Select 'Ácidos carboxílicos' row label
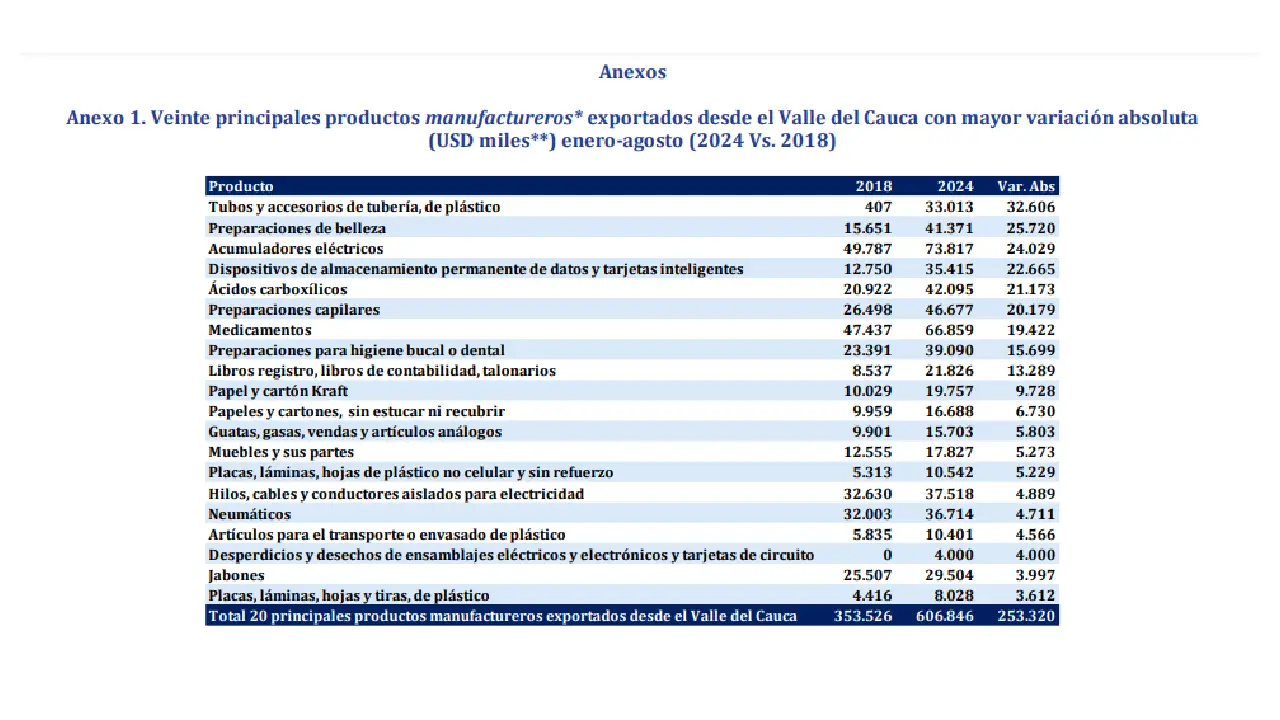Image resolution: width=1280 pixels, height=720 pixels. click(x=278, y=289)
